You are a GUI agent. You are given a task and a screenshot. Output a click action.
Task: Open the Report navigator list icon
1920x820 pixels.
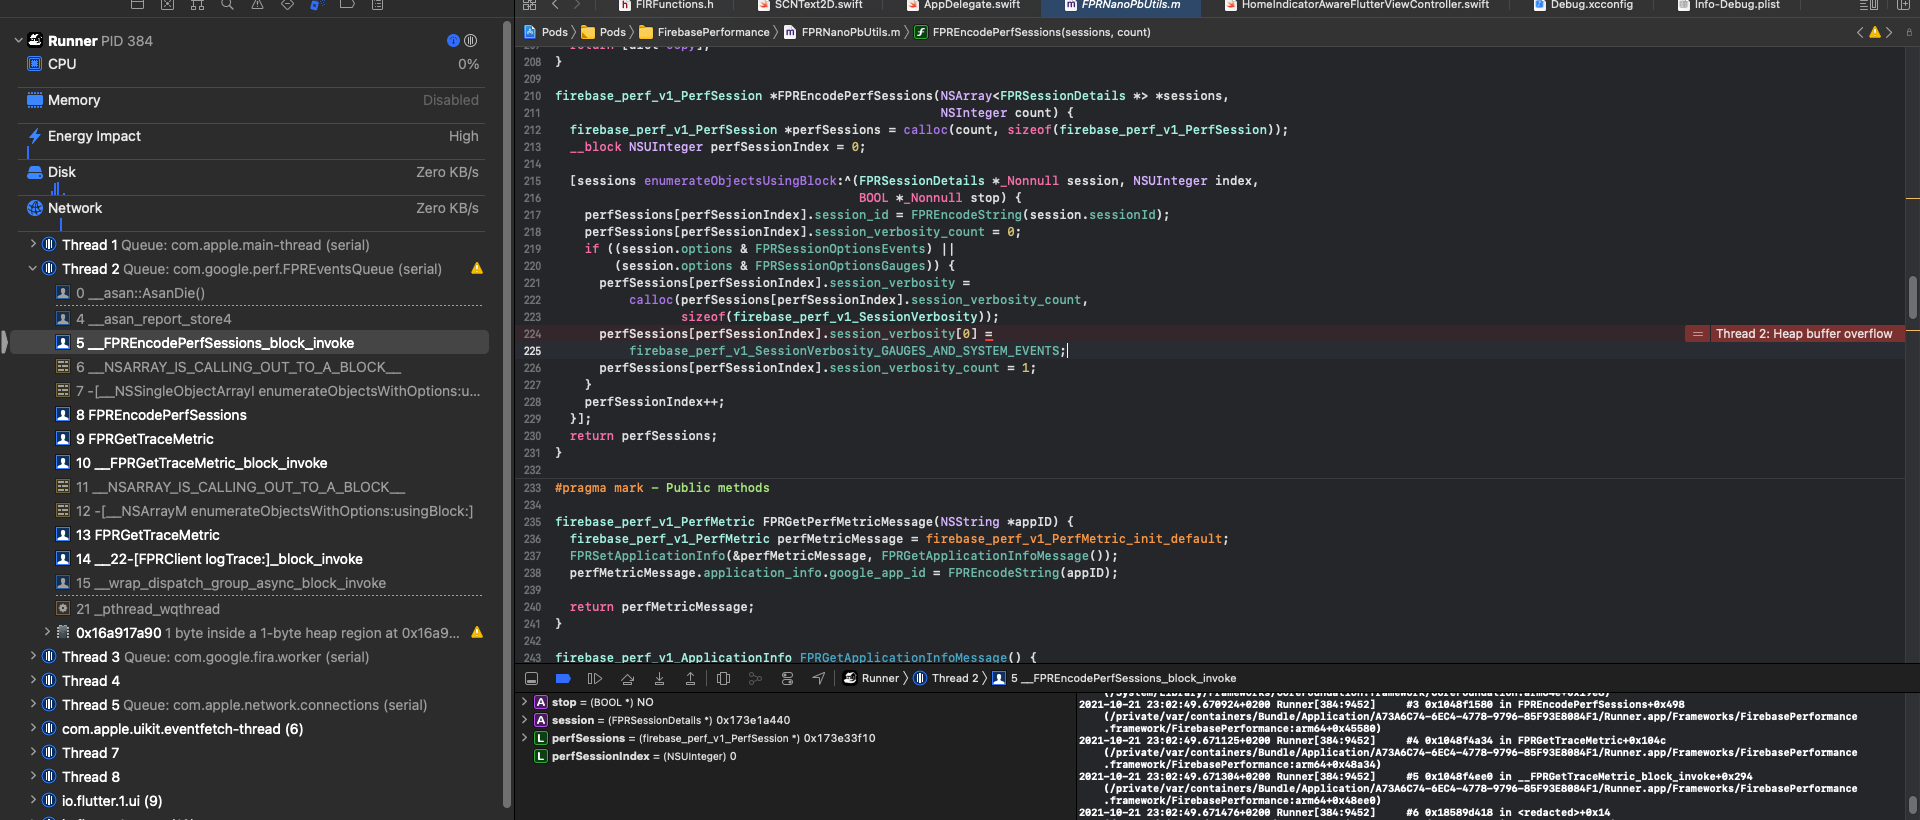(x=377, y=5)
